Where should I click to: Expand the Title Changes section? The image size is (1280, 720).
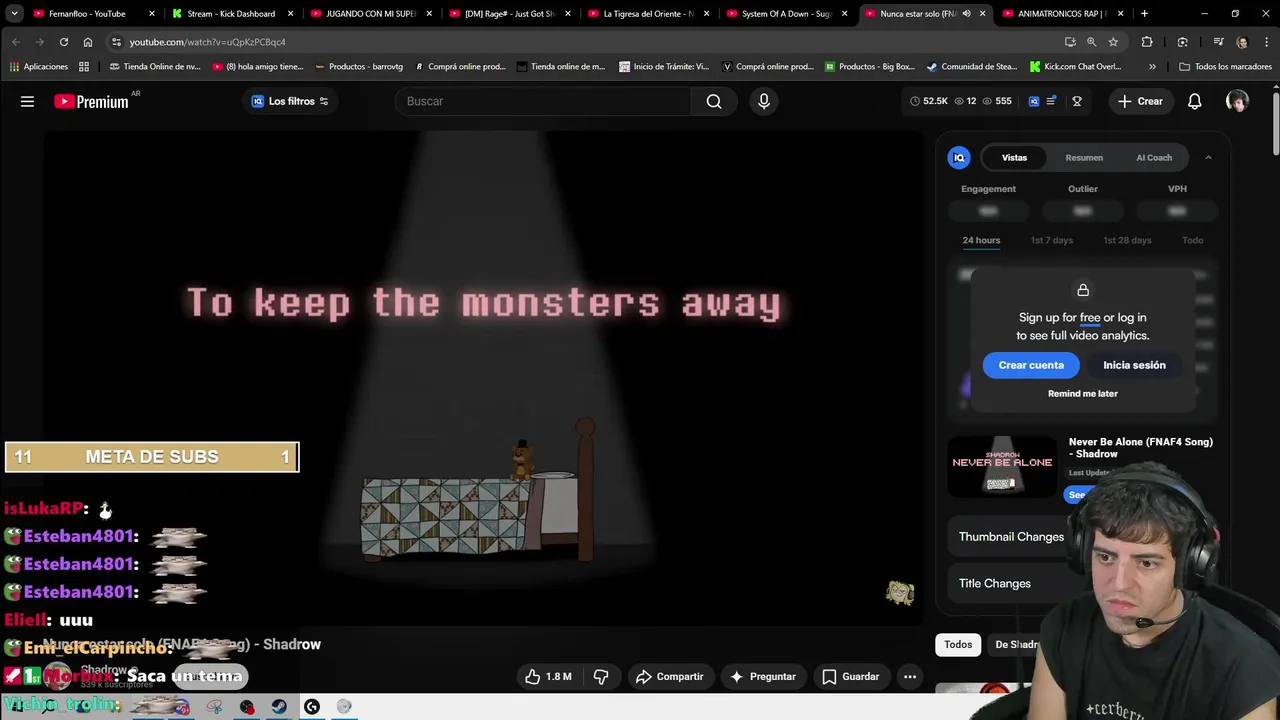tap(994, 583)
